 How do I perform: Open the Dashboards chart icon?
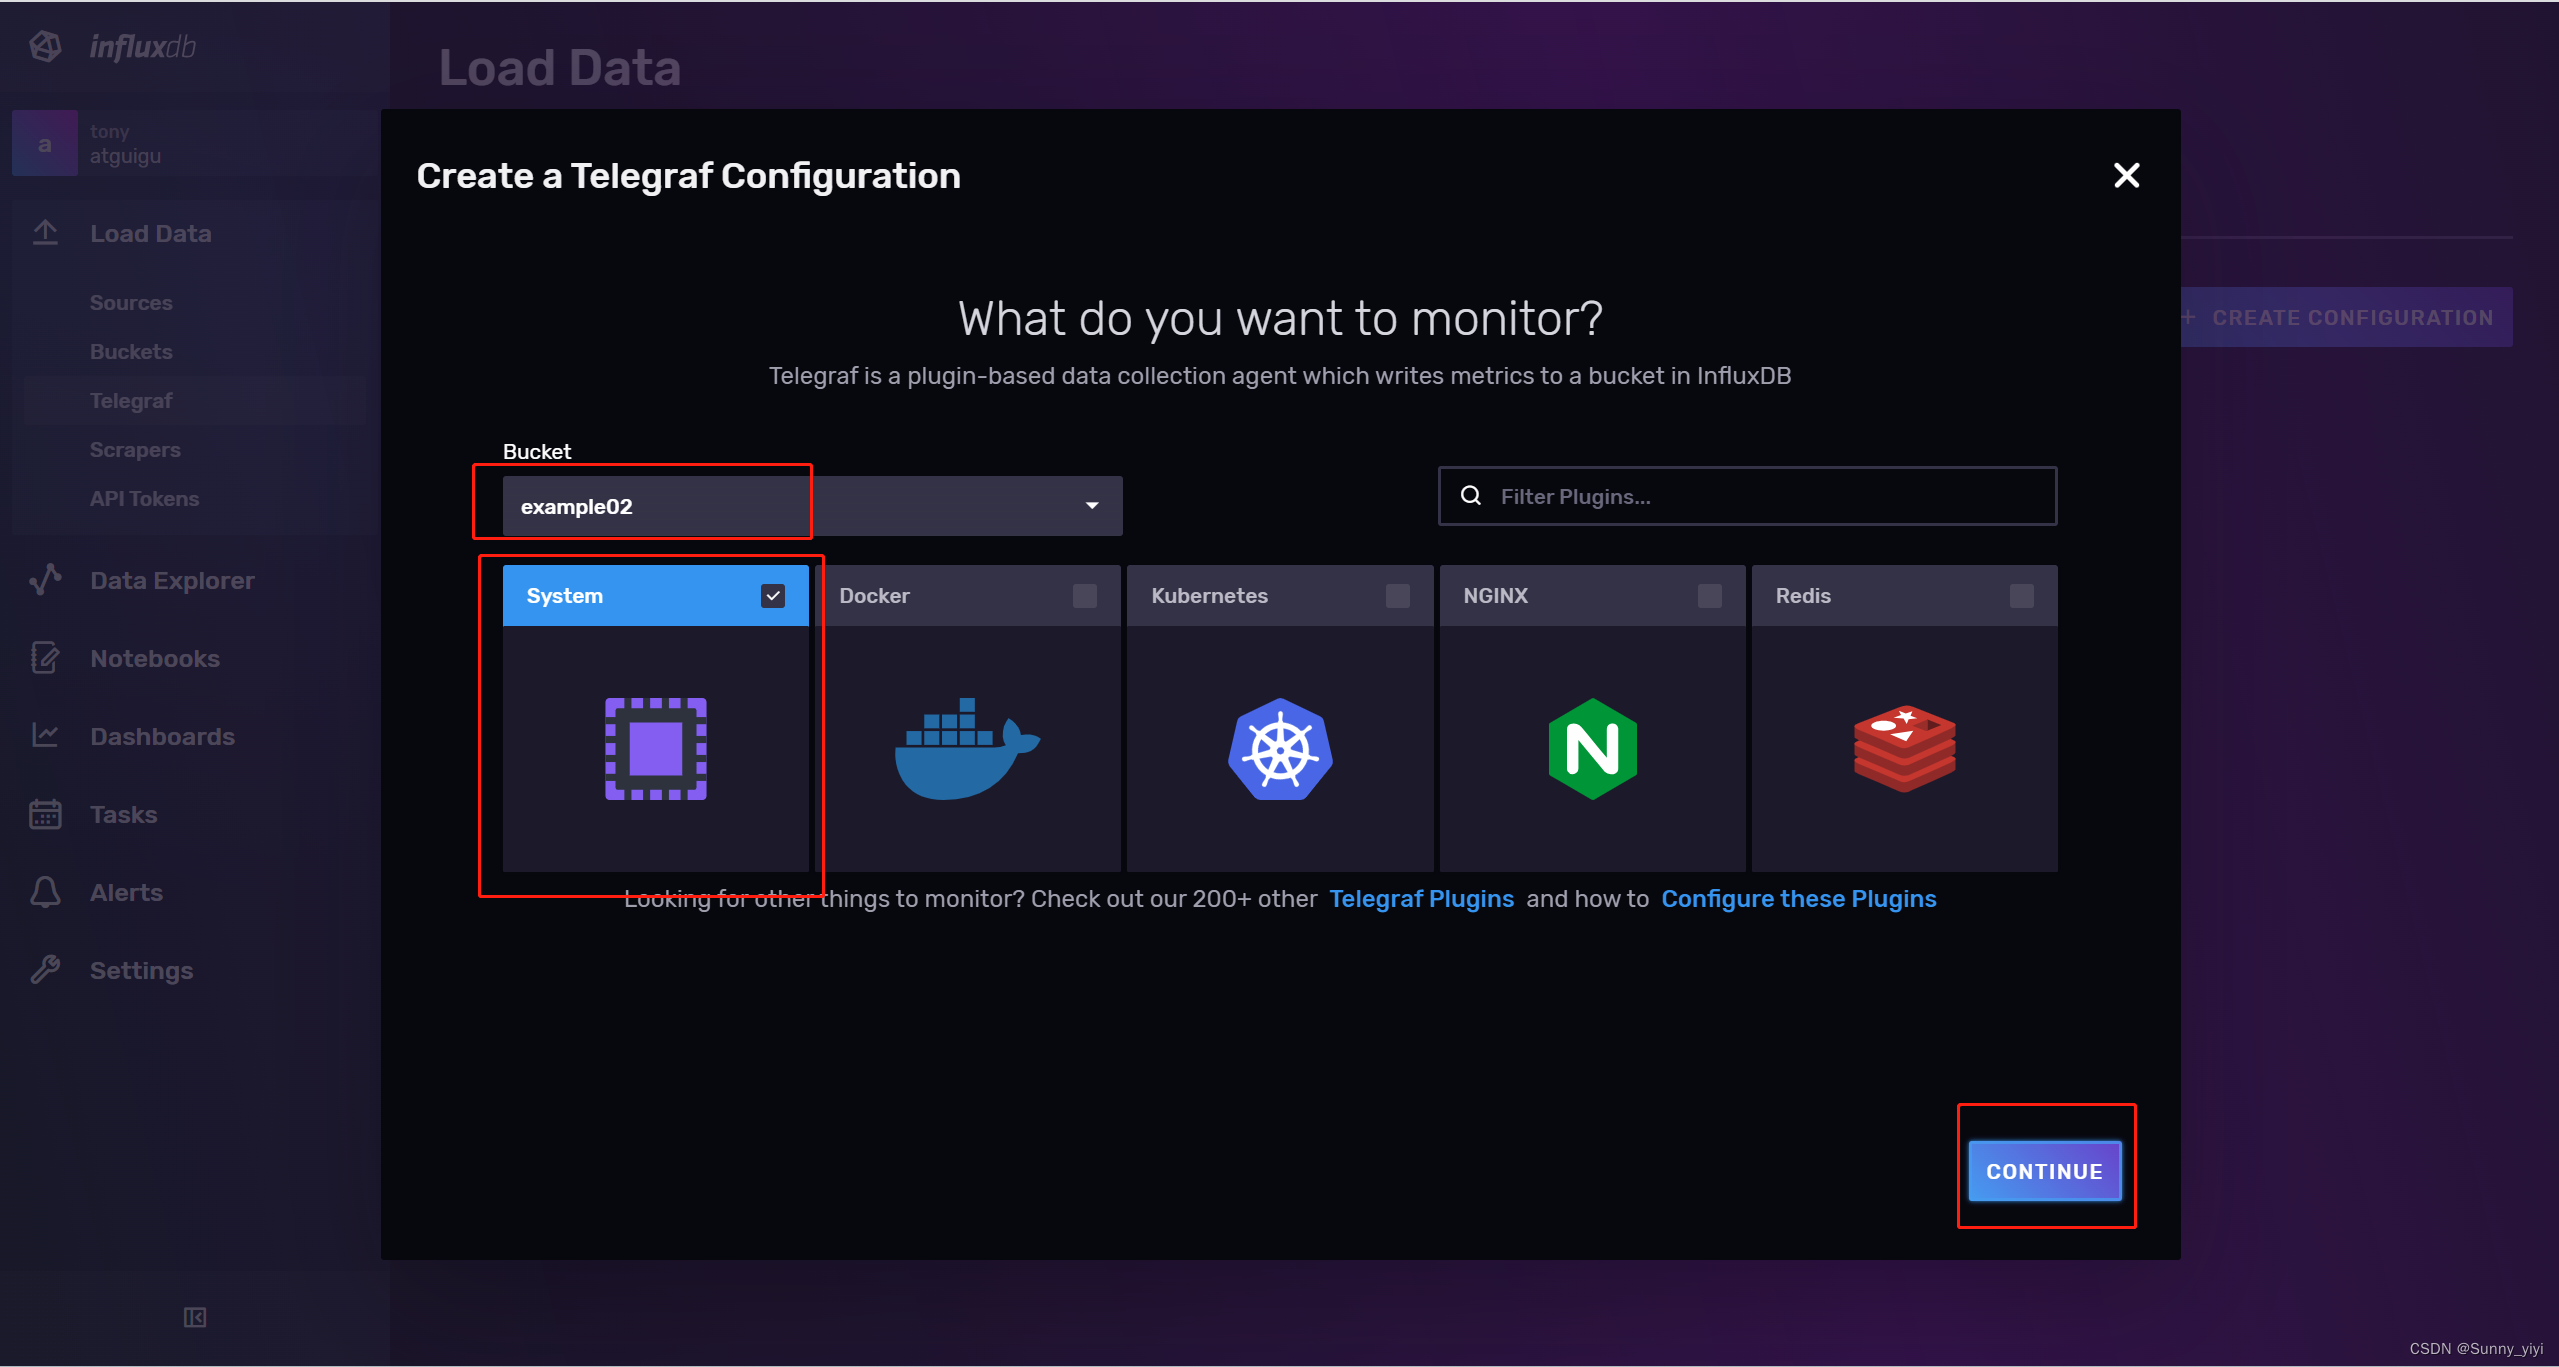[45, 736]
